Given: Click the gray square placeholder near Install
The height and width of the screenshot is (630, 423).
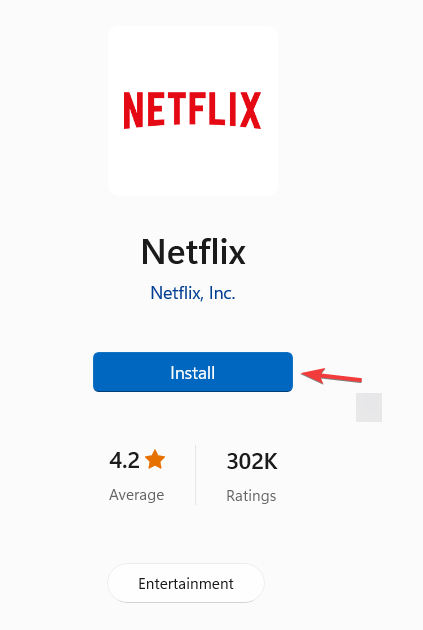Looking at the screenshot, I should pos(369,407).
